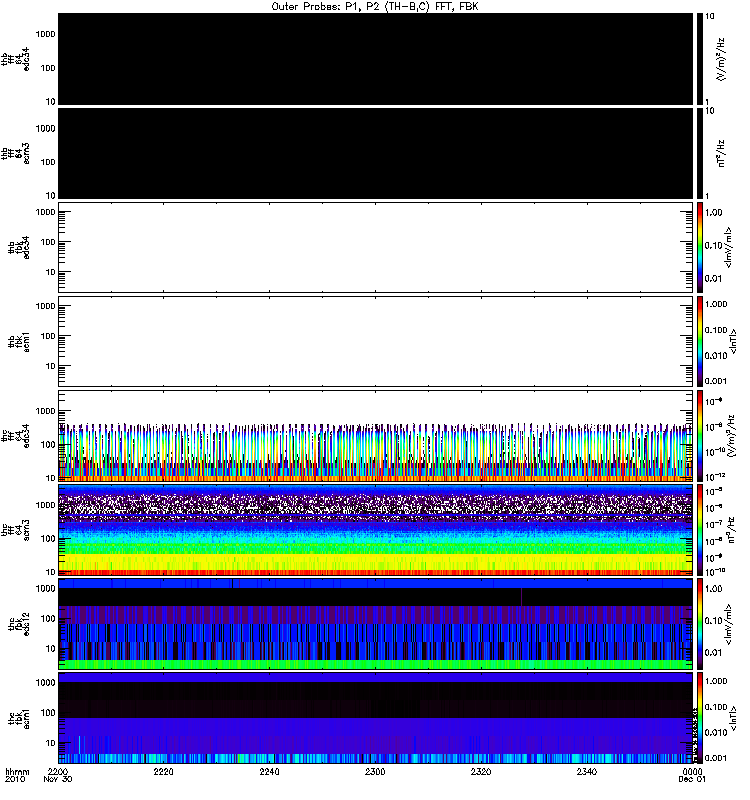Click the "thb fbk edc34" y-axis label

[19, 247]
